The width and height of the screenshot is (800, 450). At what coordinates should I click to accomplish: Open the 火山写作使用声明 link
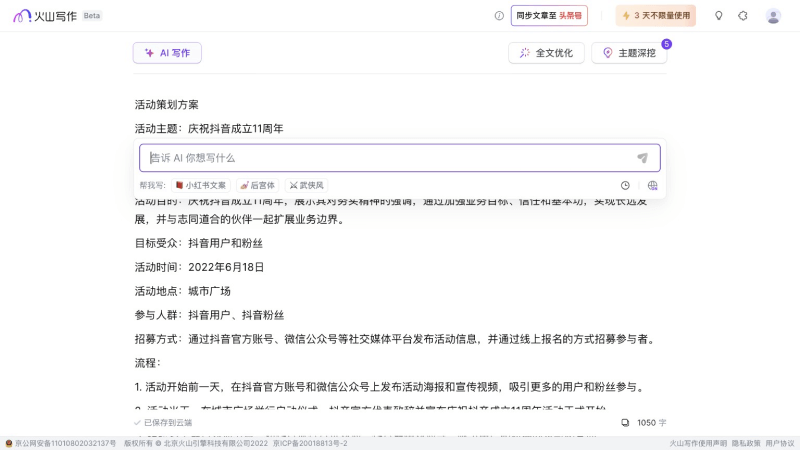[x=698, y=443]
